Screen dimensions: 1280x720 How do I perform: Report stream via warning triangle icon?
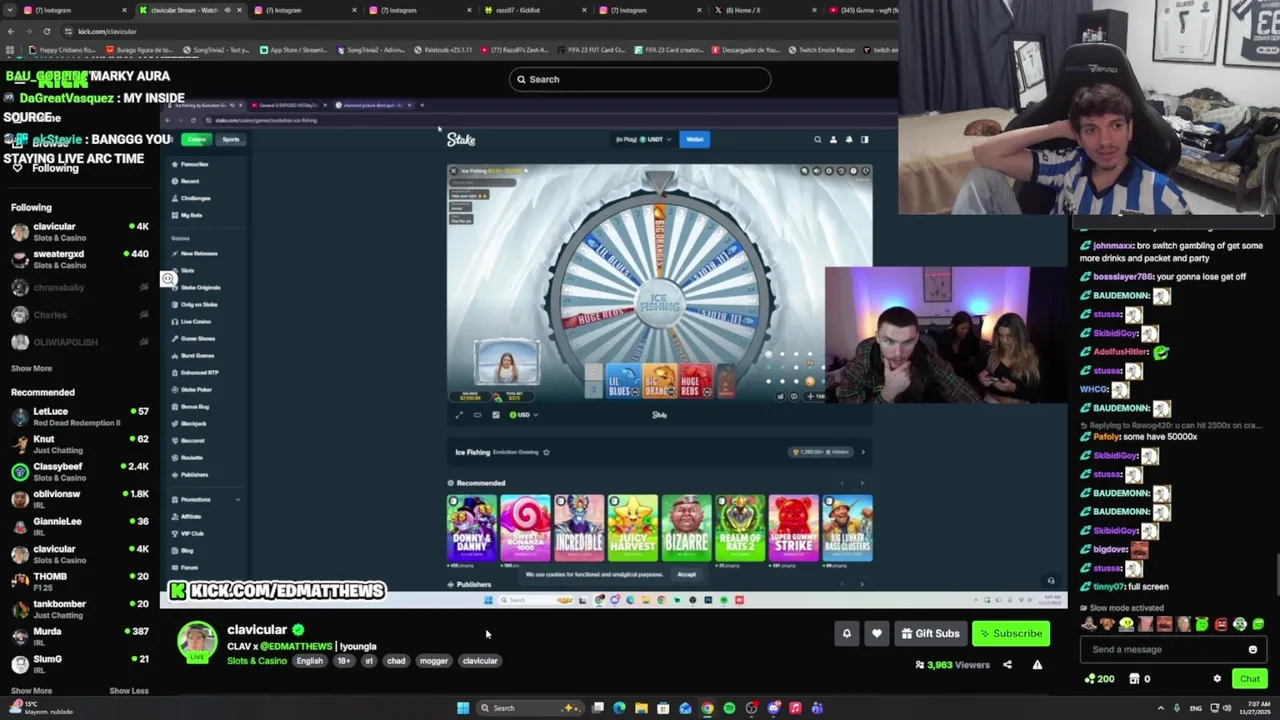[x=1037, y=665]
